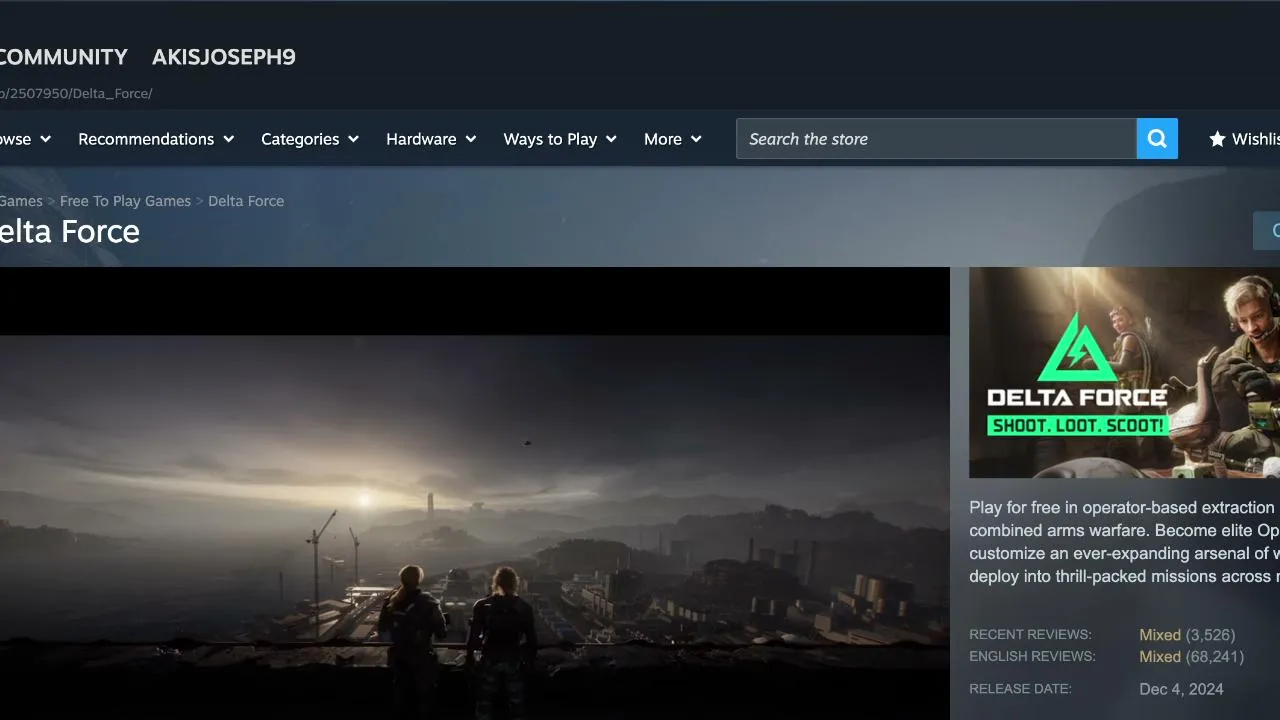Open the More dropdown menu

pos(673,139)
